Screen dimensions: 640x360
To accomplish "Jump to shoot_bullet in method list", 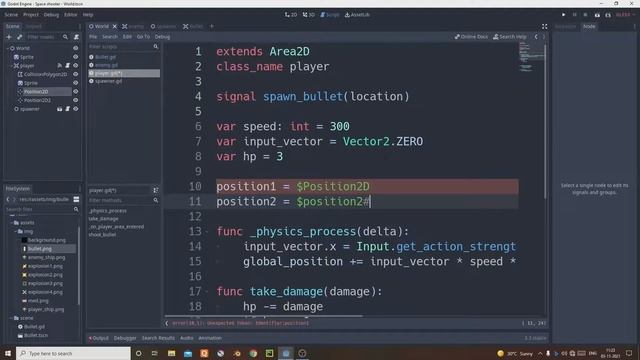I will 102,235.
